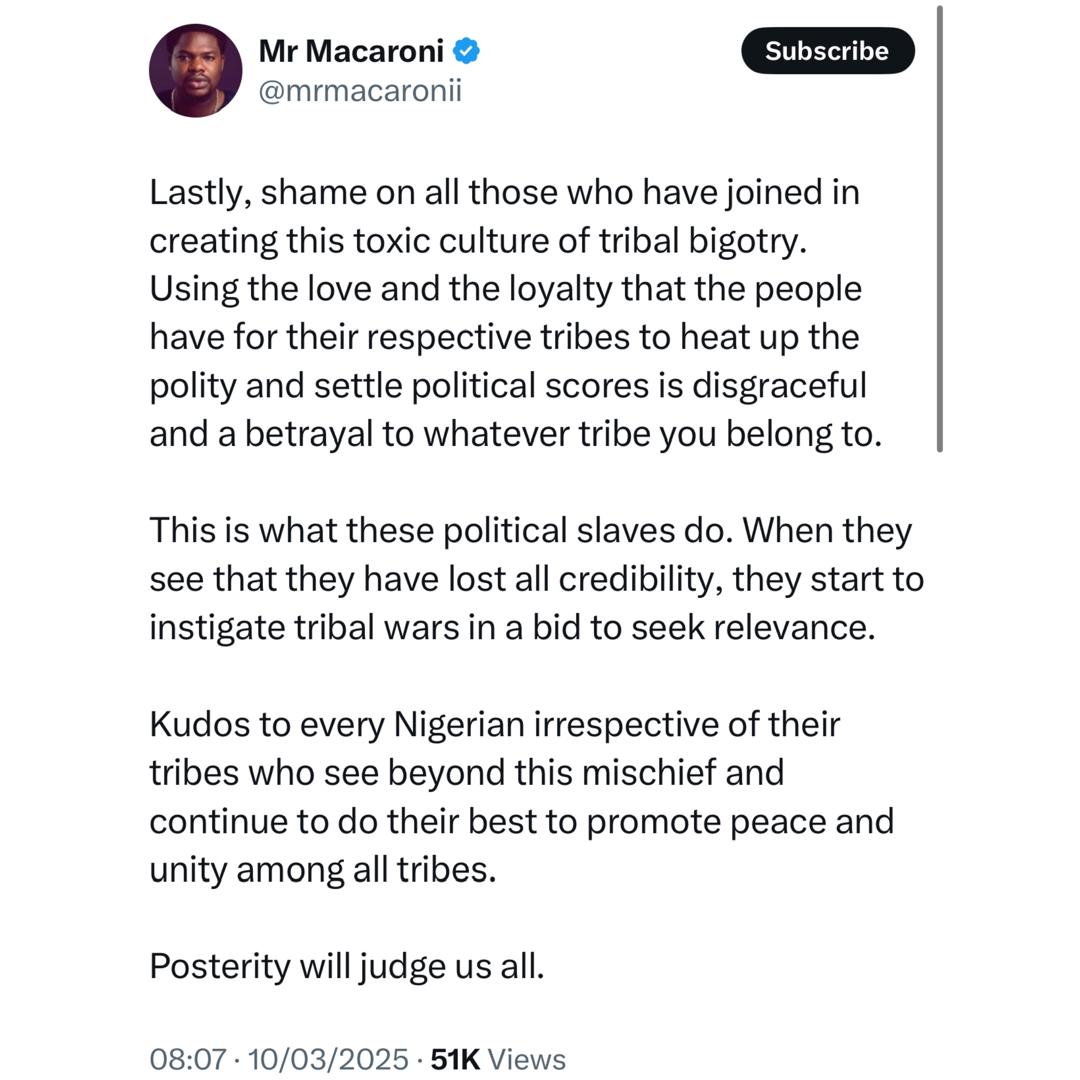Screen dimensions: 1080x1080
Task: Click the 10/03/2025 post date
Action: 327,1059
